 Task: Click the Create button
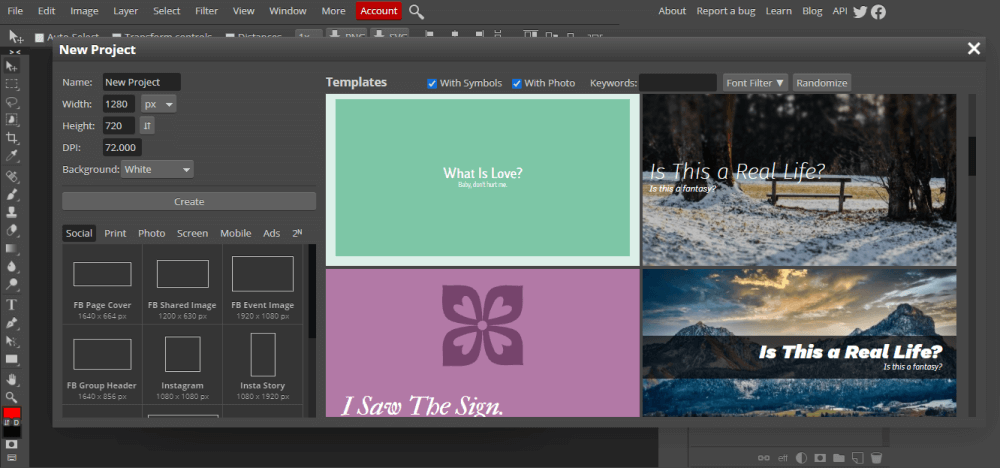(189, 201)
